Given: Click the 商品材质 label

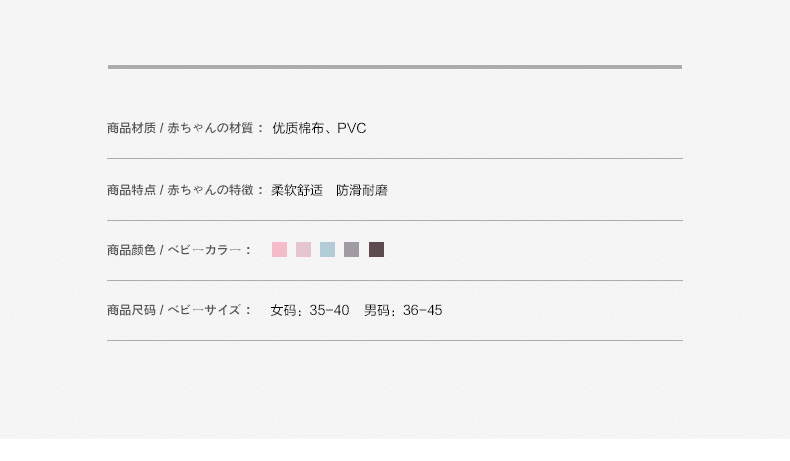Looking at the screenshot, I should tap(131, 128).
